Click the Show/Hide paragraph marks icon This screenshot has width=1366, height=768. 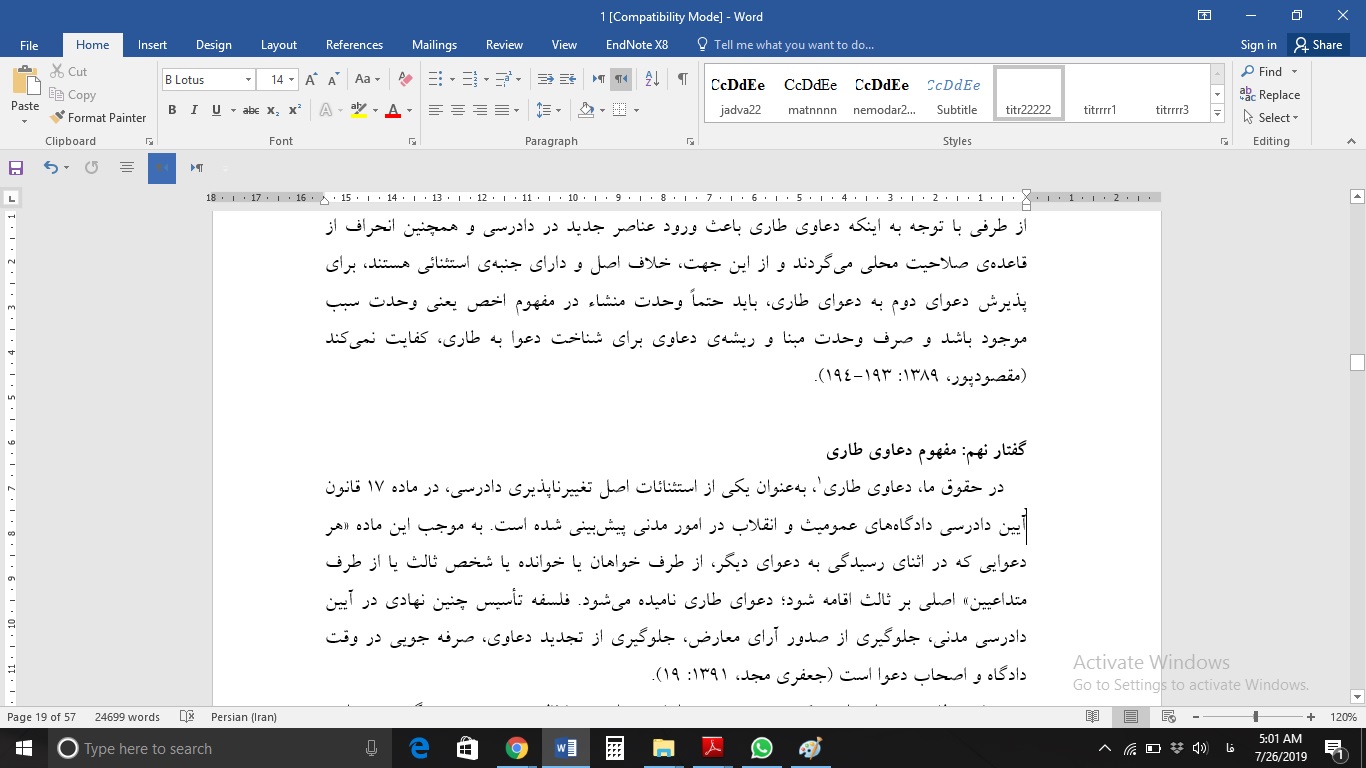pos(683,78)
